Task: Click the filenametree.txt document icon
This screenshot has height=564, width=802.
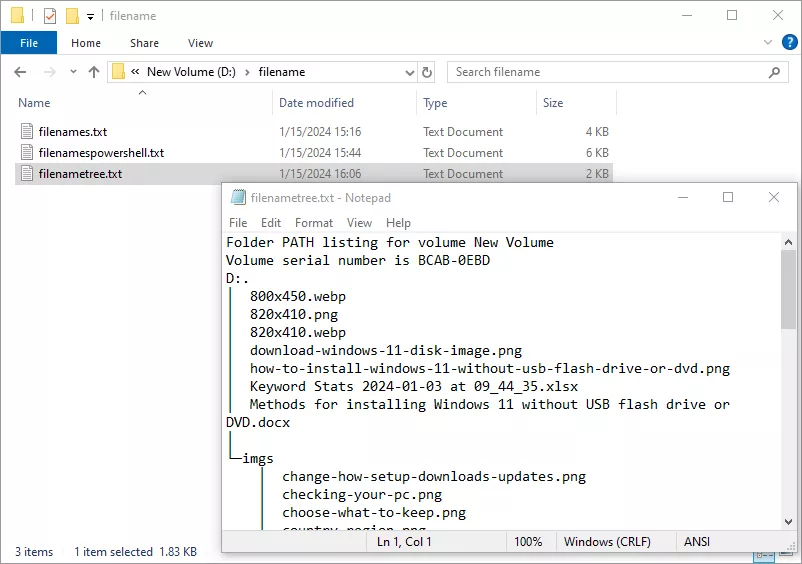Action: pyautogui.click(x=27, y=173)
